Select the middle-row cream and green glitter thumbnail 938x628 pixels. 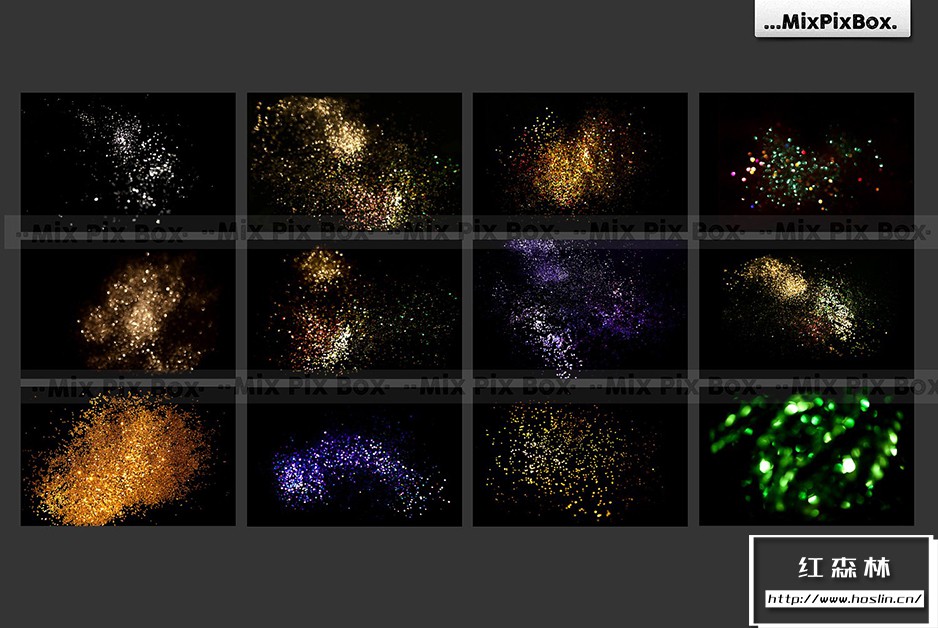click(x=806, y=309)
